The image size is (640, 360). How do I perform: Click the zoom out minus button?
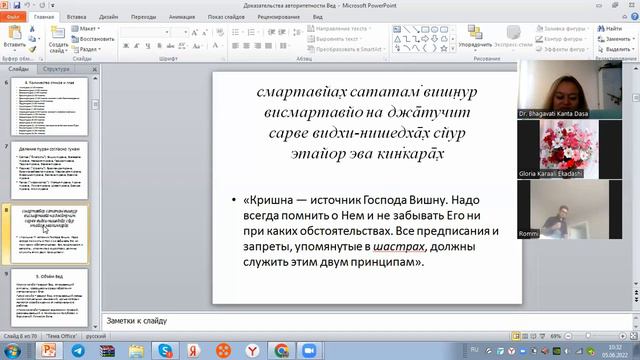click(568, 336)
